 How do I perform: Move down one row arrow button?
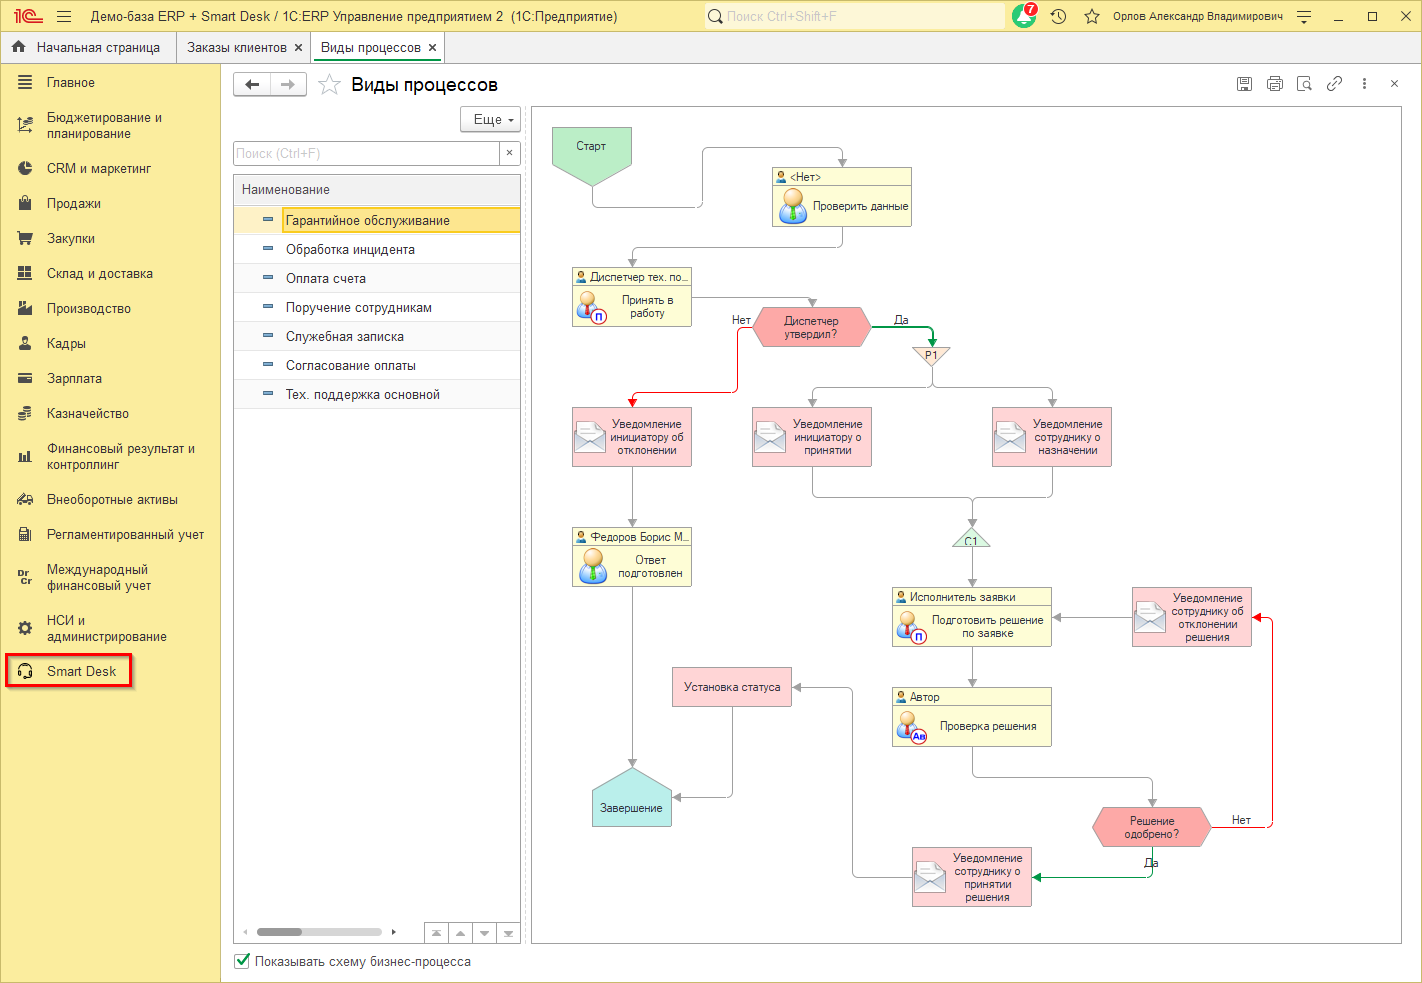[484, 932]
